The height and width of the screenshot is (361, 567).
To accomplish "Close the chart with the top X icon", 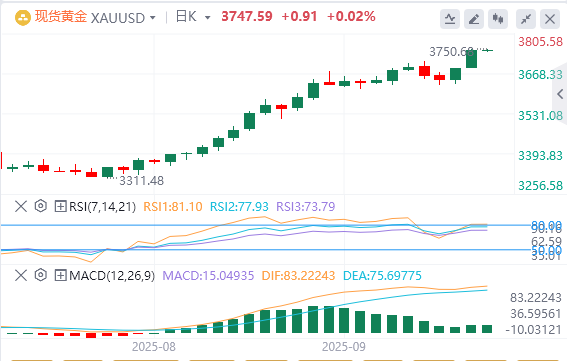I will click(550, 19).
